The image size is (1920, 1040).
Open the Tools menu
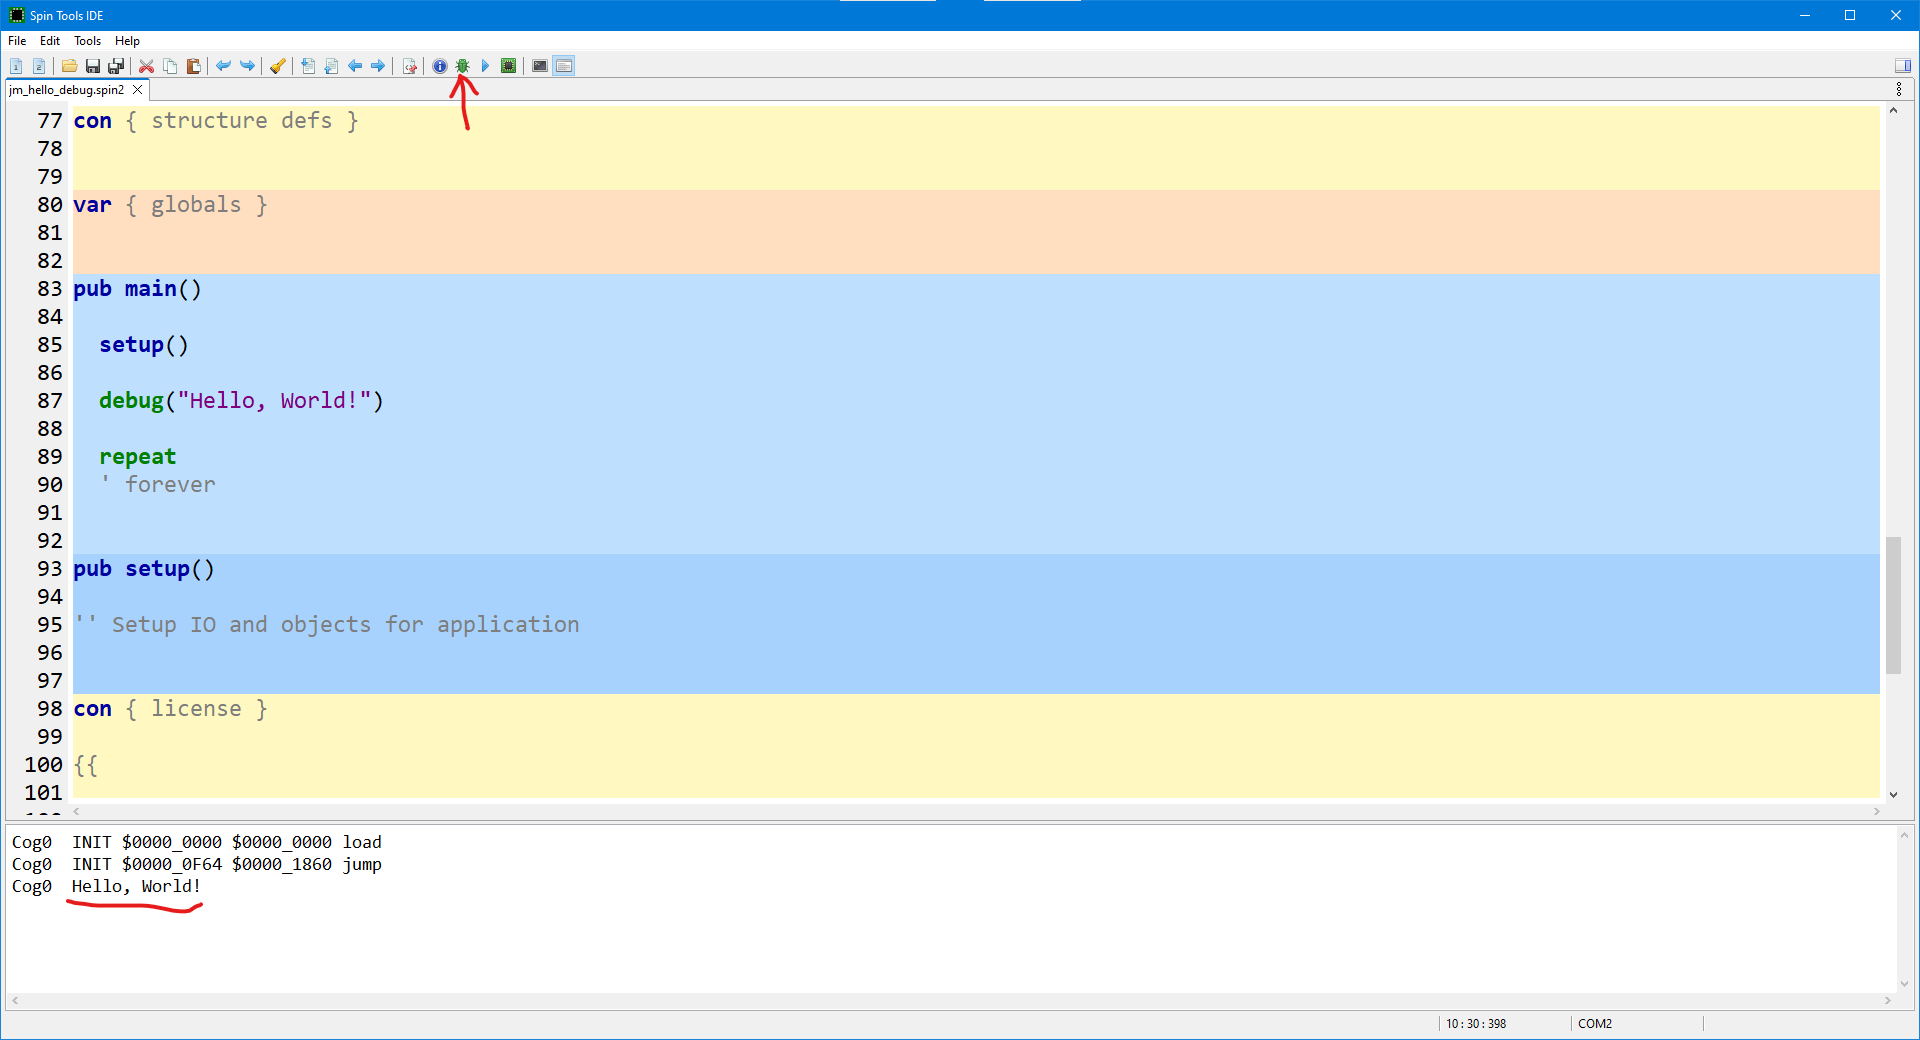[x=87, y=41]
